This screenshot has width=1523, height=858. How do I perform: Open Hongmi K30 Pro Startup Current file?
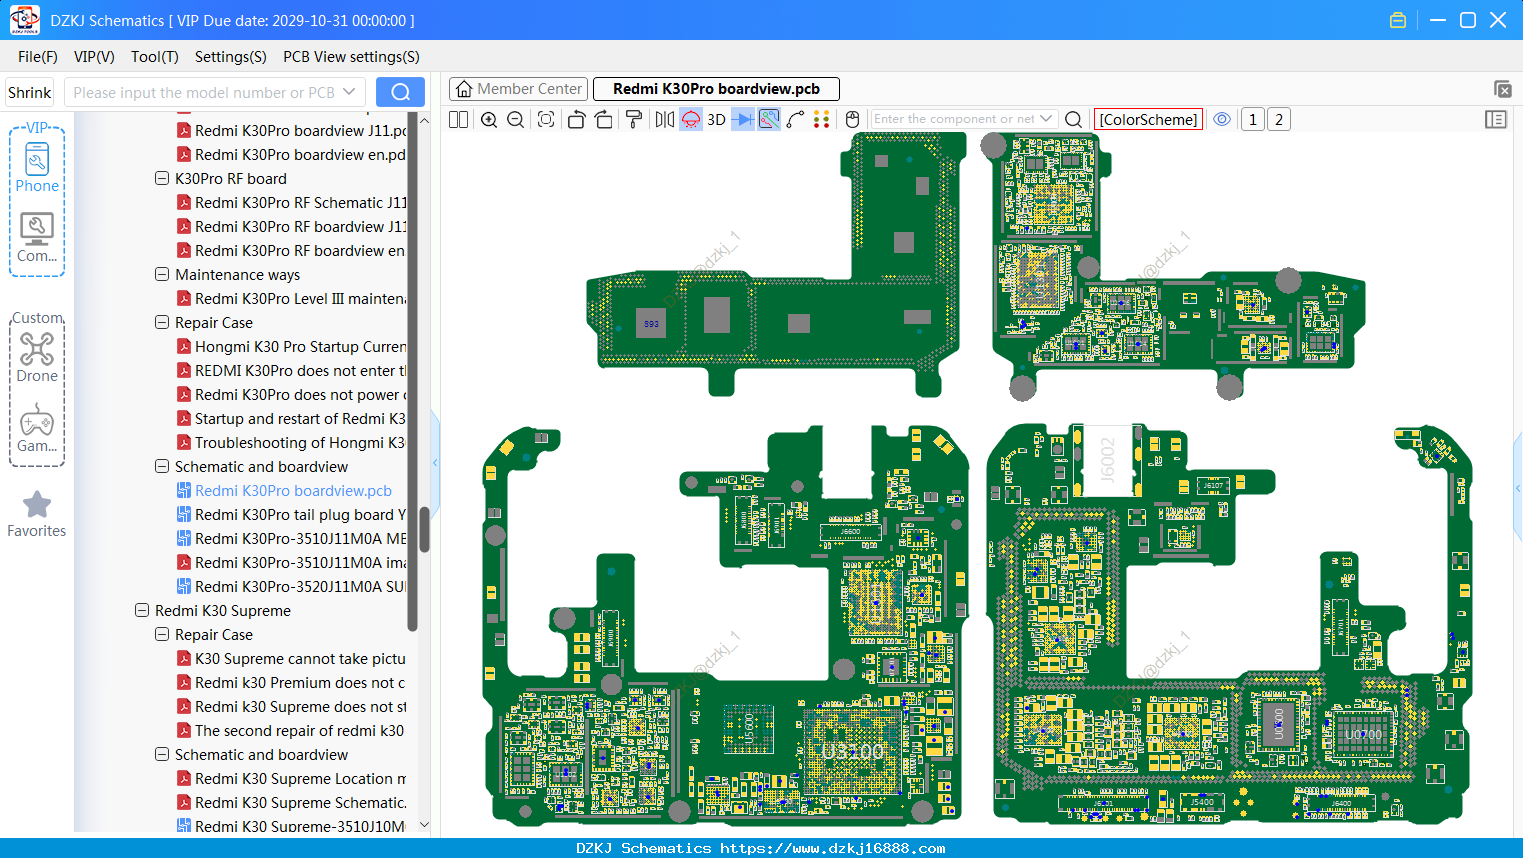tap(292, 347)
